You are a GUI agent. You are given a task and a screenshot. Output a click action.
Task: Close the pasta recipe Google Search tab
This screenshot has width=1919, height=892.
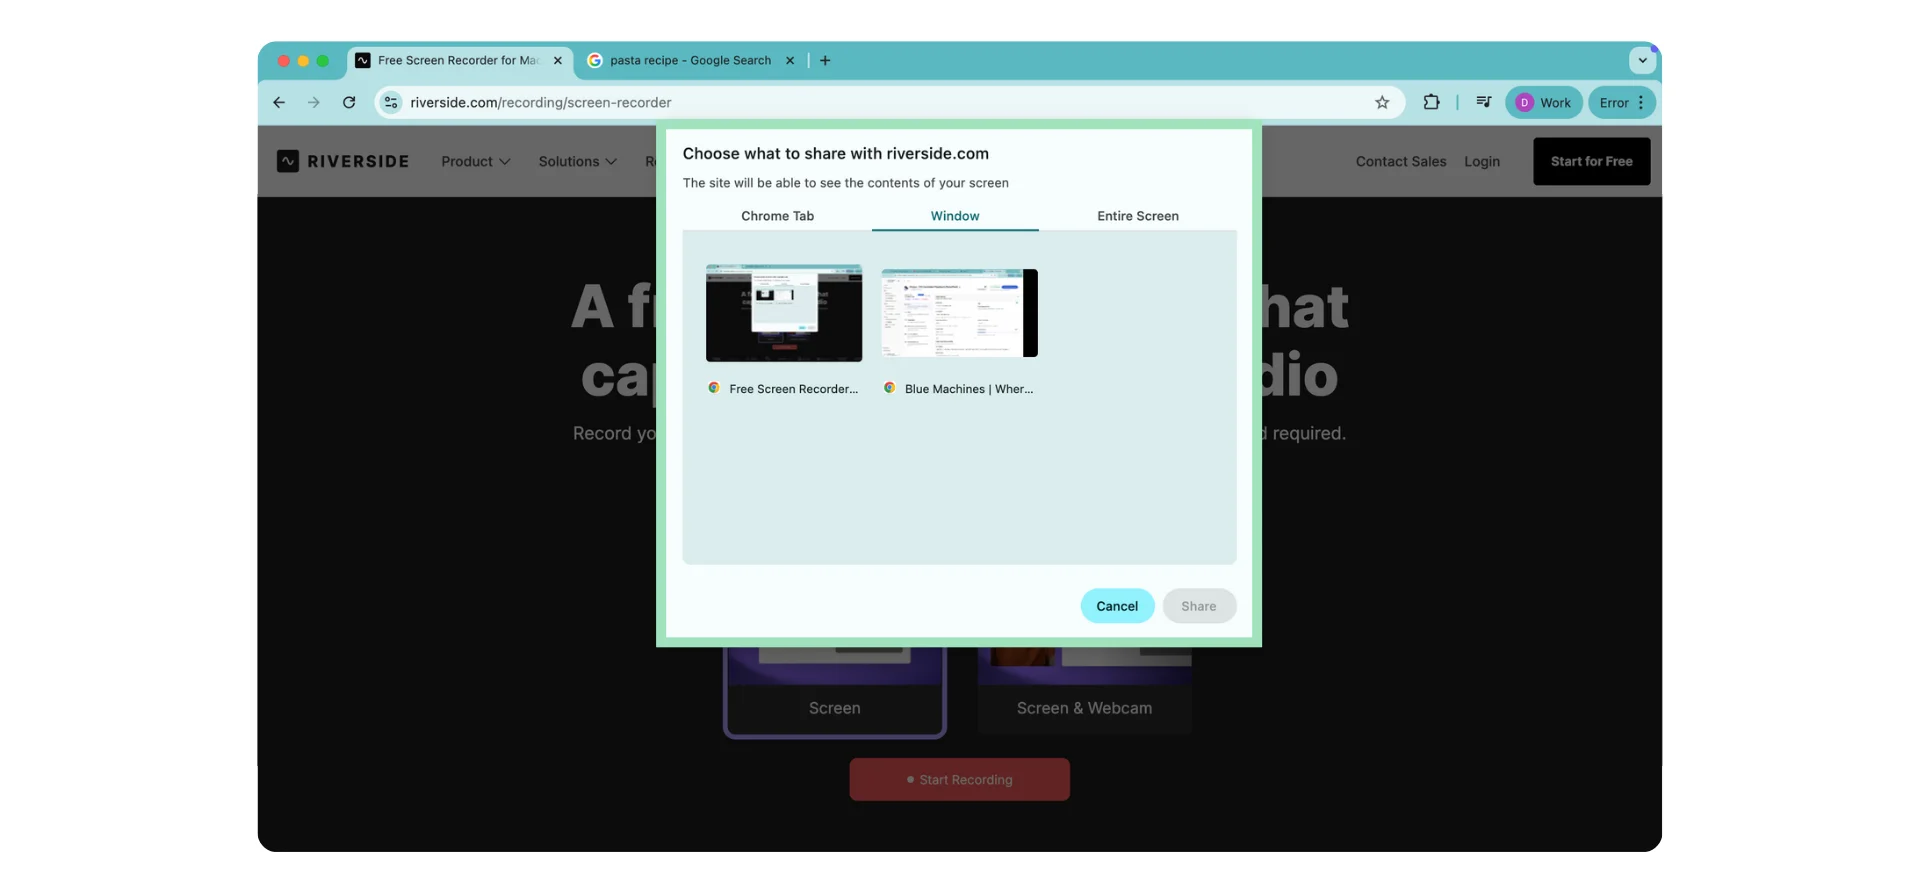[790, 60]
